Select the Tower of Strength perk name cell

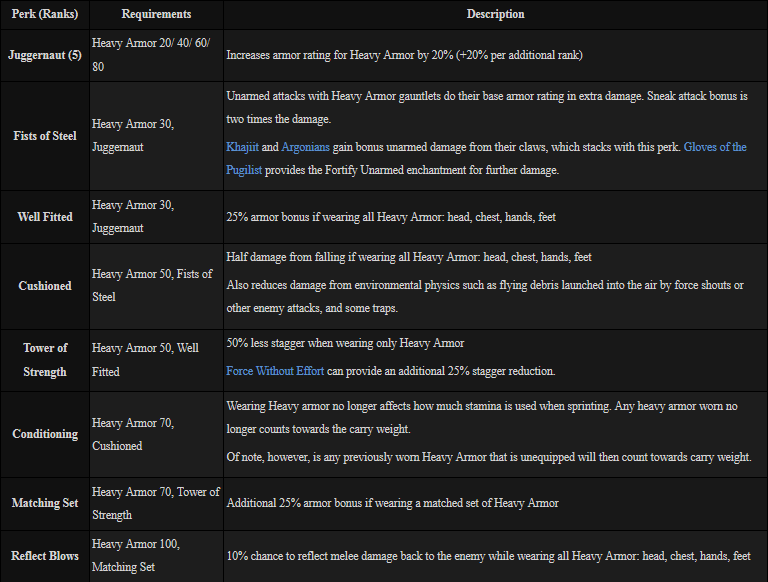(x=44, y=359)
